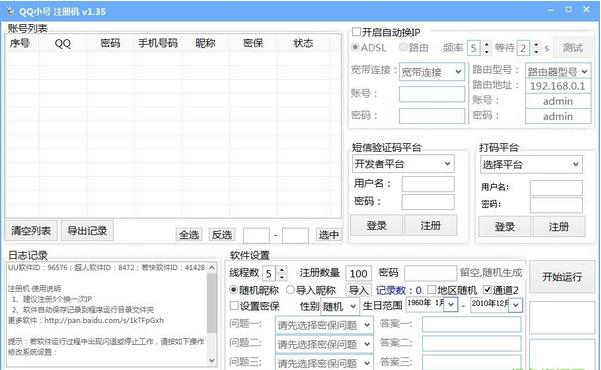Increase the thread count stepper arrow
The image size is (601, 370).
click(x=282, y=270)
